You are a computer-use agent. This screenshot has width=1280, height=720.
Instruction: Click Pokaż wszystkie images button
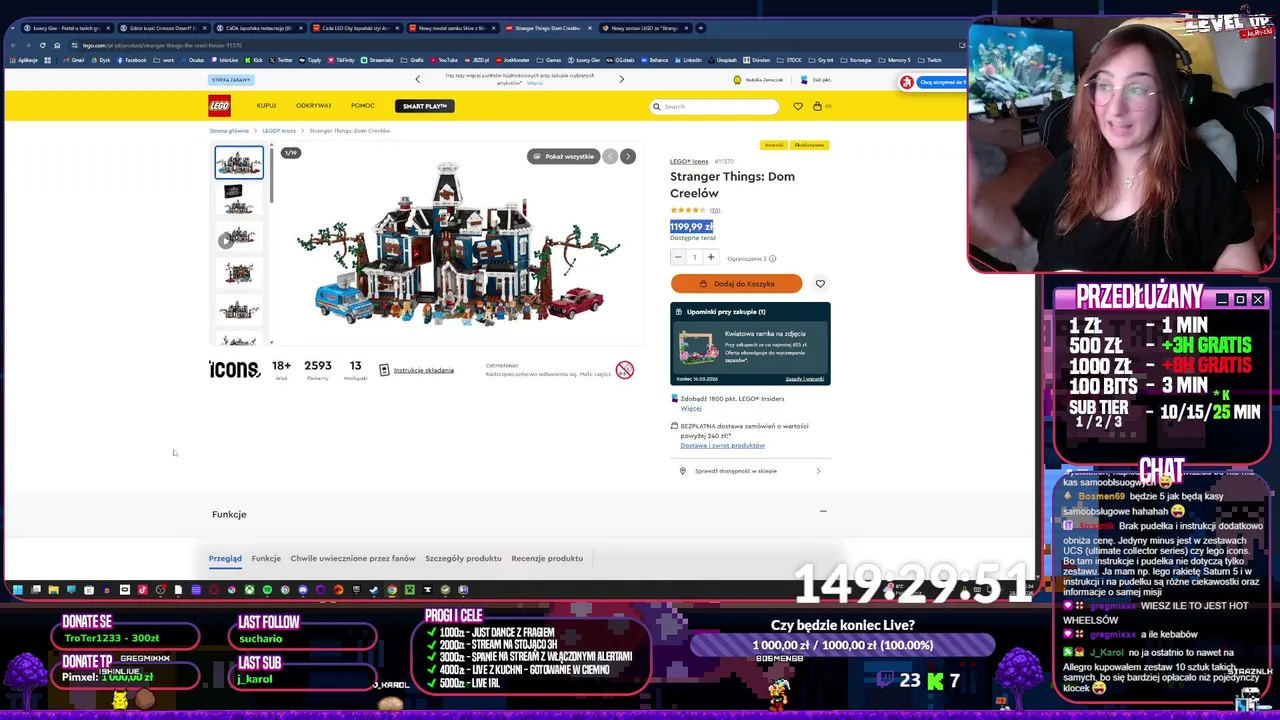click(x=563, y=156)
